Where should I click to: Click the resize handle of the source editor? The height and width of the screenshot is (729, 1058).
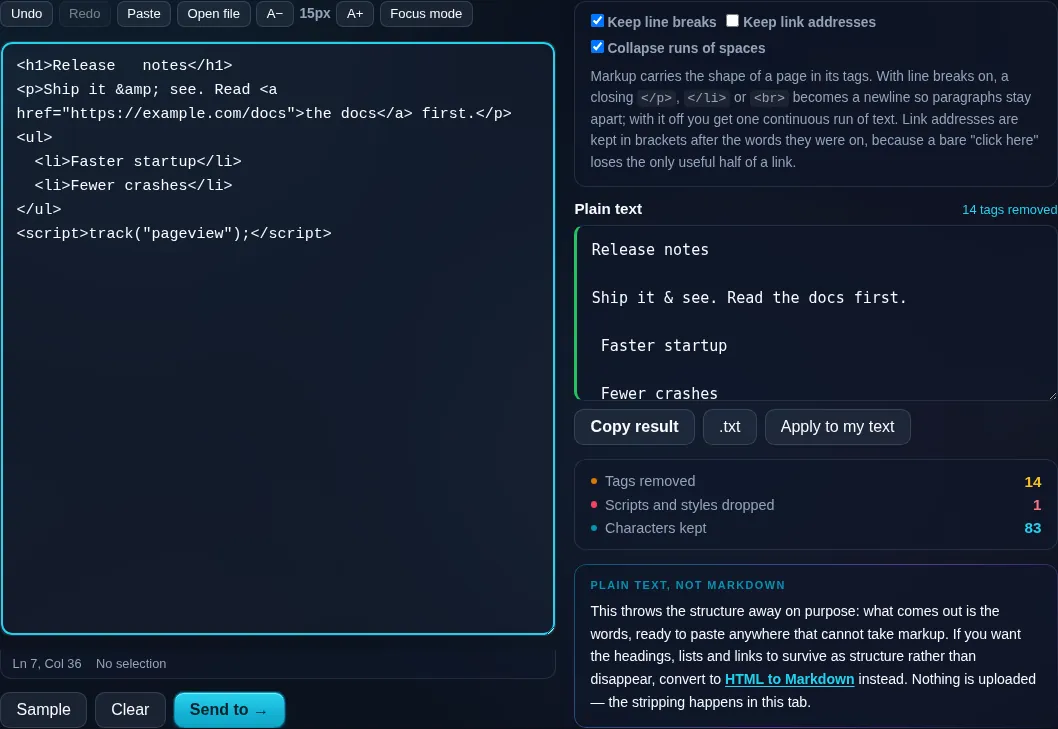point(549,629)
